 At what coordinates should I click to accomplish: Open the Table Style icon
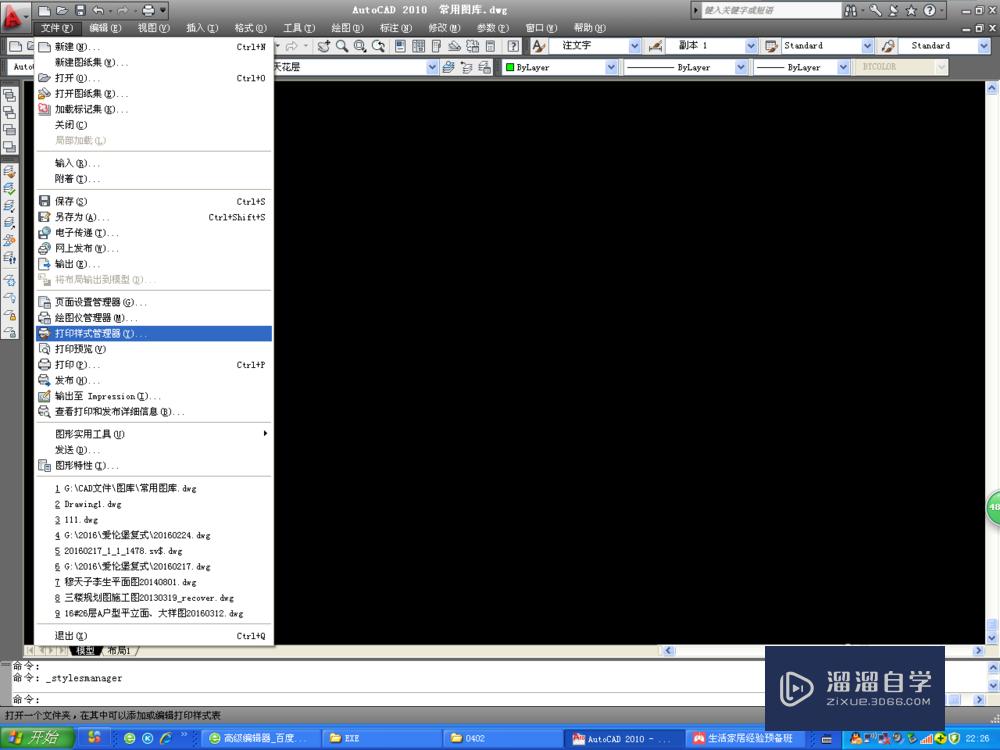(771, 46)
